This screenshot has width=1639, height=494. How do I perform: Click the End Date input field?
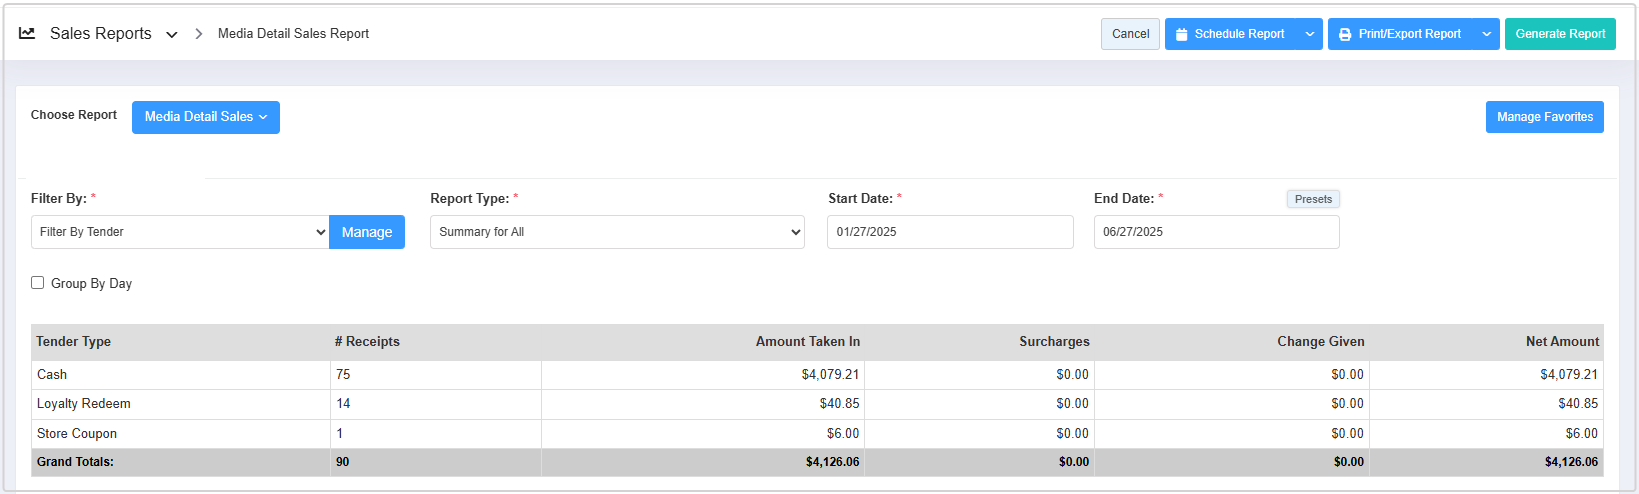tap(1216, 232)
